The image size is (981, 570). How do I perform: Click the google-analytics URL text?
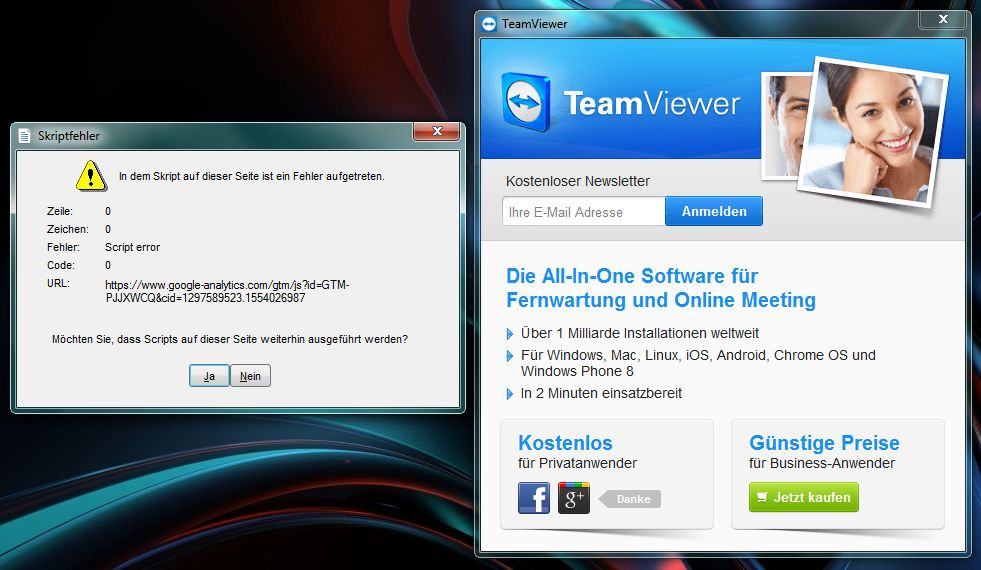(227, 292)
